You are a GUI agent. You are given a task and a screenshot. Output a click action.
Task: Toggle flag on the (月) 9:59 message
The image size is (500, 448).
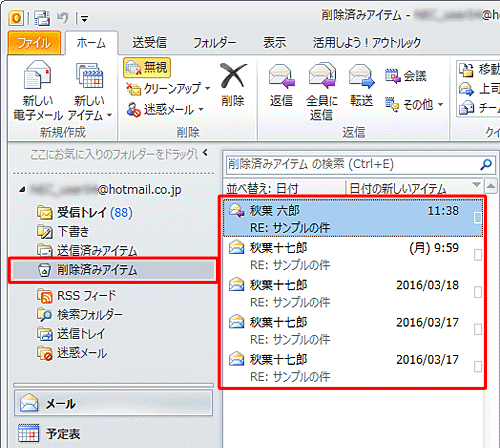(x=478, y=255)
